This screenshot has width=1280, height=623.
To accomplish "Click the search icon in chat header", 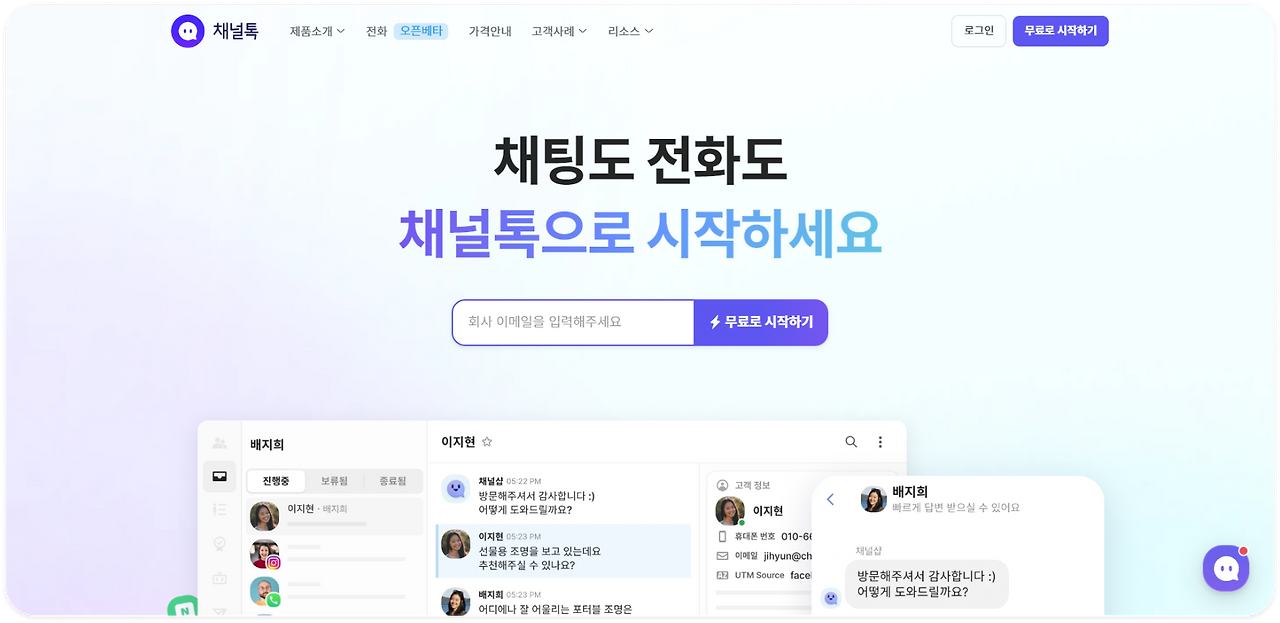I will pos(851,442).
